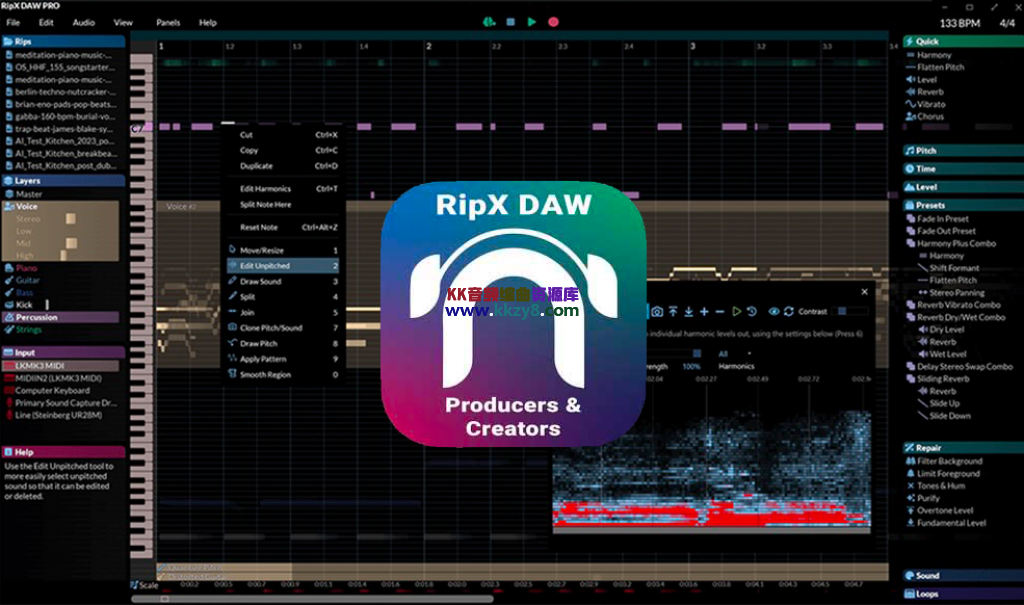Image resolution: width=1024 pixels, height=605 pixels.
Task: Select the Draw Sound tool
Action: coord(283,282)
